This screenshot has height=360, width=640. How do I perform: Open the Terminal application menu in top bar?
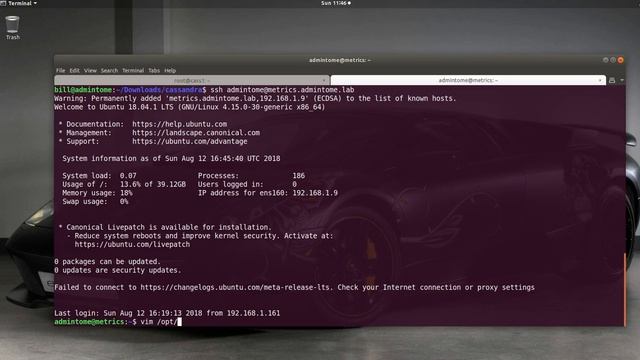19,3
